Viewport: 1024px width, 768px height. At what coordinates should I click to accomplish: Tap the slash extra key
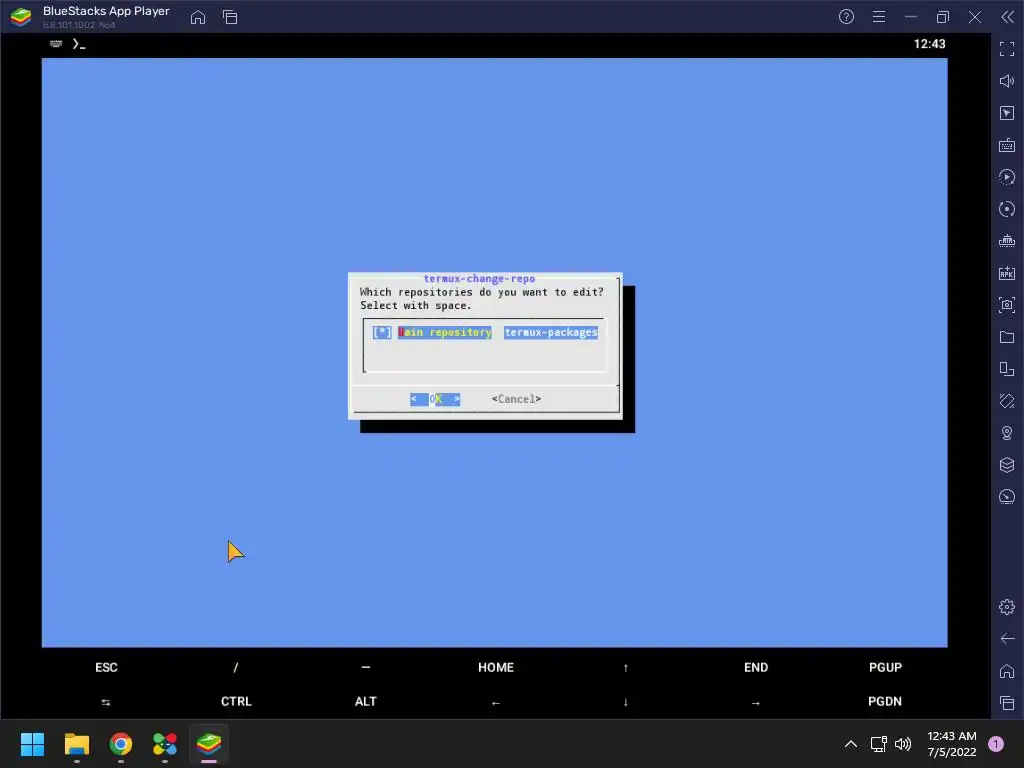pos(236,667)
